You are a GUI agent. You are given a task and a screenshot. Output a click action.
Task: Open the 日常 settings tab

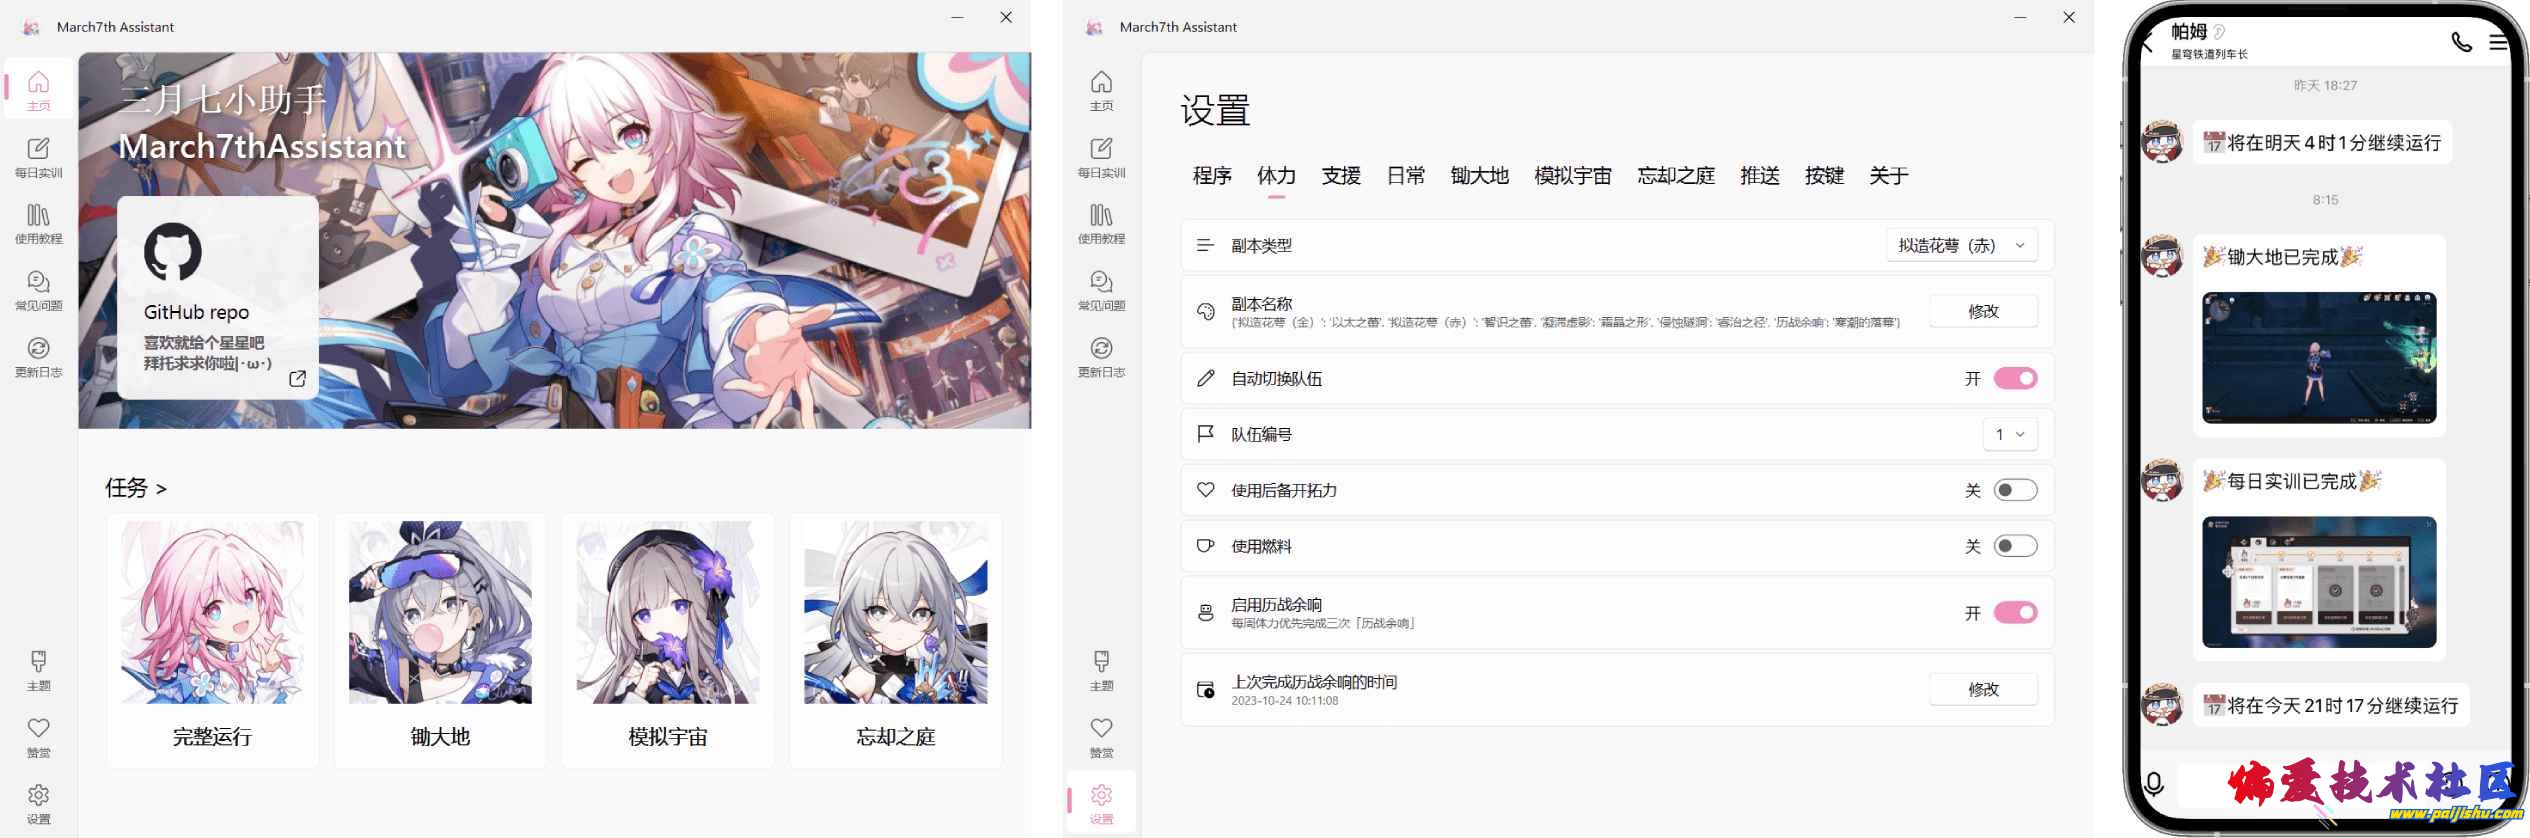1406,176
